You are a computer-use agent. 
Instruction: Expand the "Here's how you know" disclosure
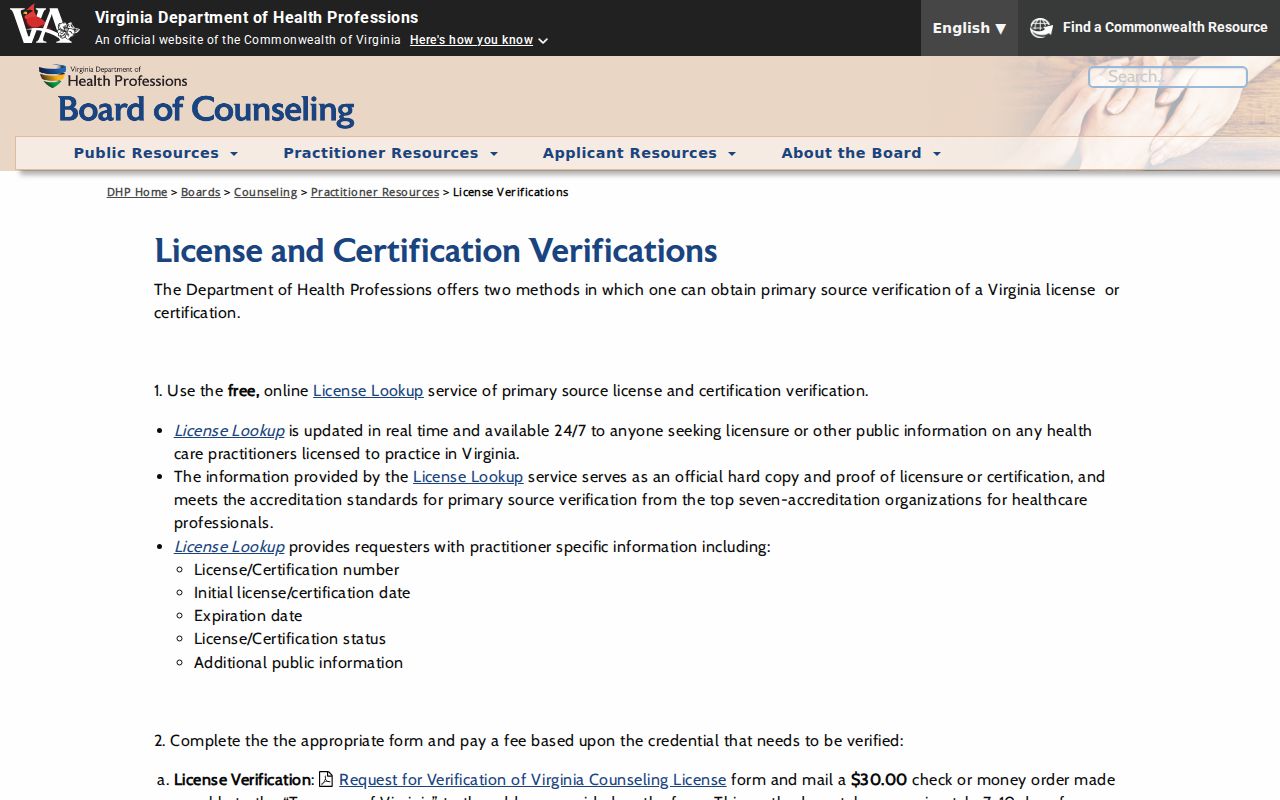(478, 40)
